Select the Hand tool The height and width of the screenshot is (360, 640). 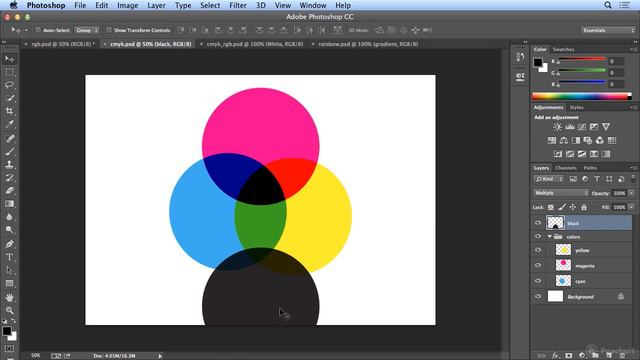(x=9, y=298)
